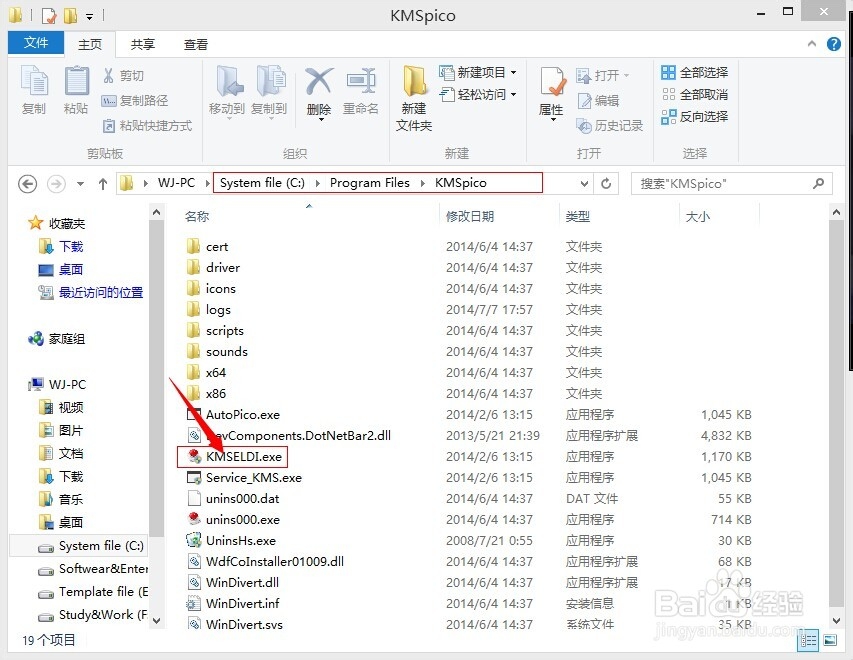Open the recent locations dropdown arrow
Viewport: 853px width, 660px height.
pyautogui.click(x=81, y=184)
